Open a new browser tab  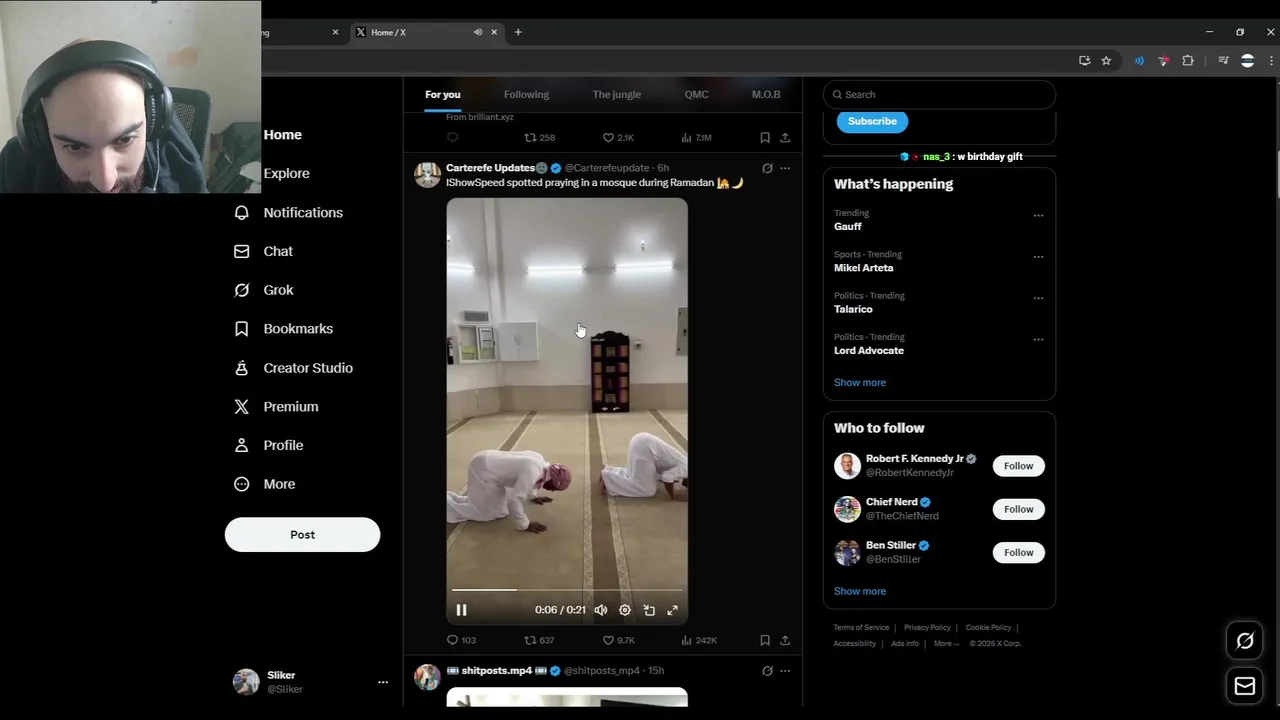coord(518,32)
